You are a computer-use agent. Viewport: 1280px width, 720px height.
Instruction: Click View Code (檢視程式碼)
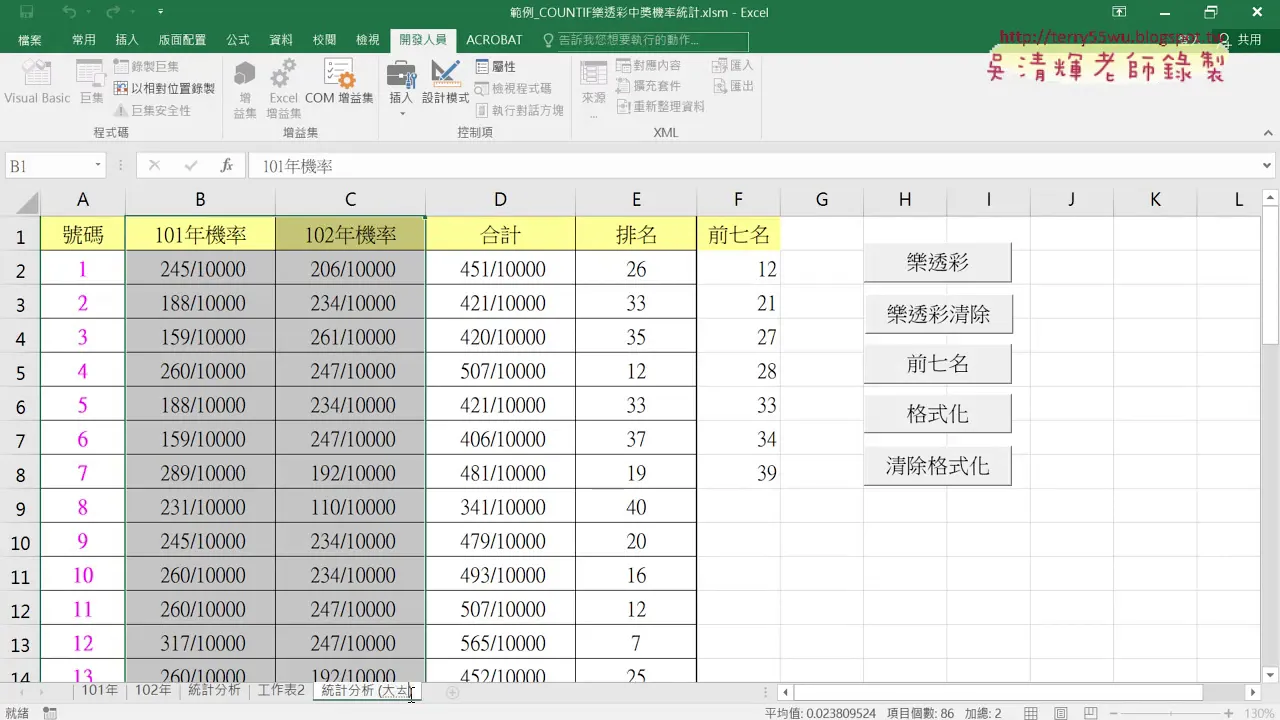click(x=514, y=88)
